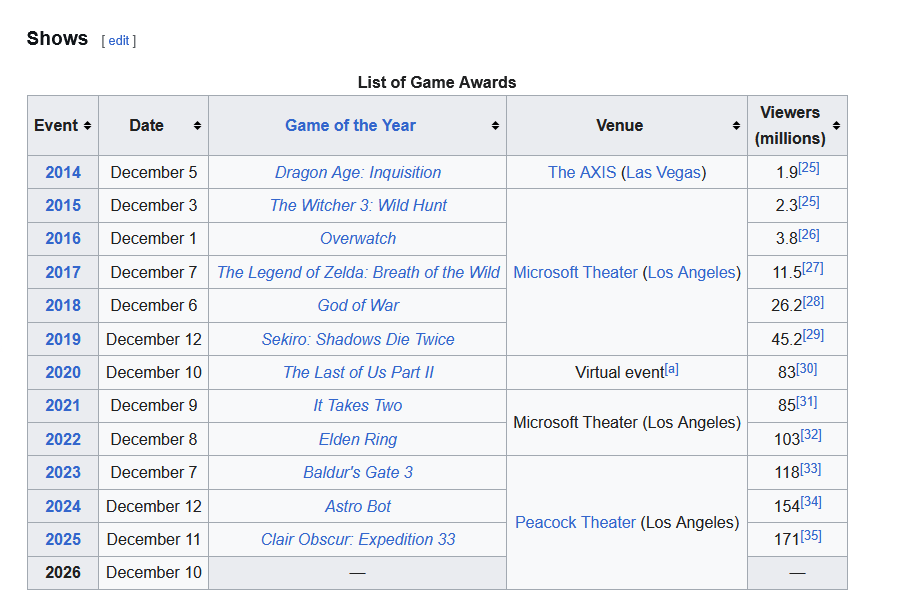Open the 2019 event link
Image resolution: width=899 pixels, height=607 pixels.
[63, 339]
